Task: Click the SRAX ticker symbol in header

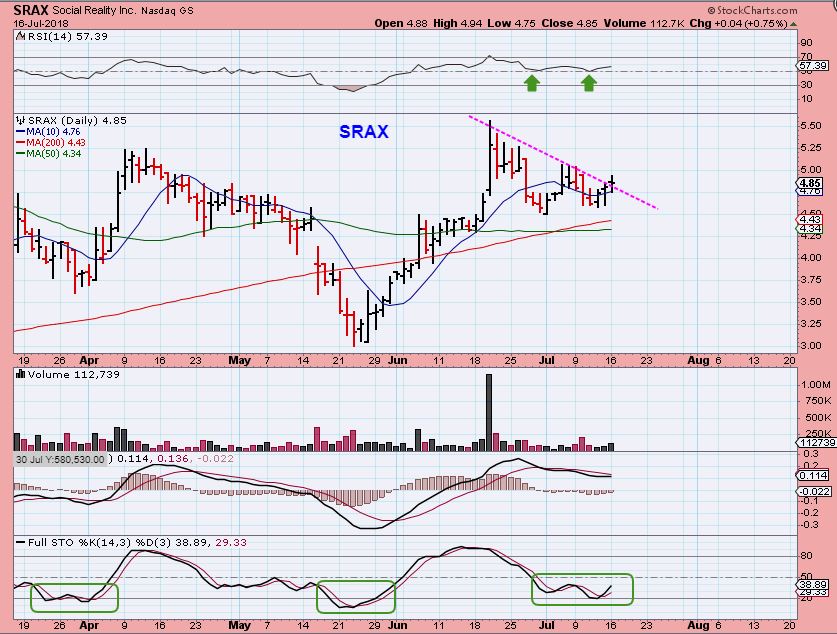Action: coord(31,10)
